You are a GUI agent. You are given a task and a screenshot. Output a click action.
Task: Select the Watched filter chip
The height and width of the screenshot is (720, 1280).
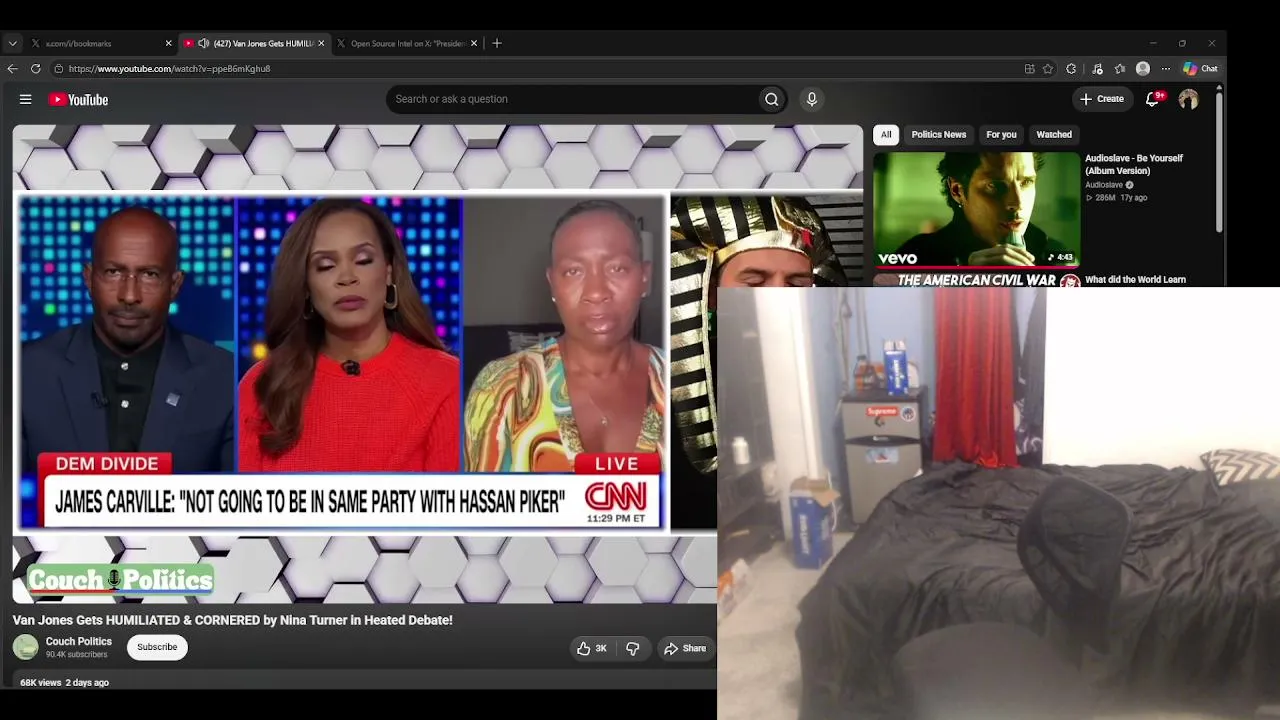pos(1054,135)
